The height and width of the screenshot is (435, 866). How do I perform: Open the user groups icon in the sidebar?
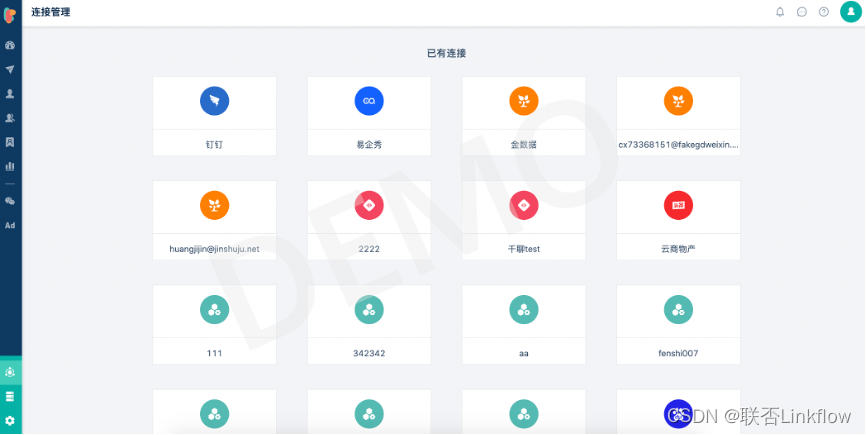pyautogui.click(x=10, y=118)
